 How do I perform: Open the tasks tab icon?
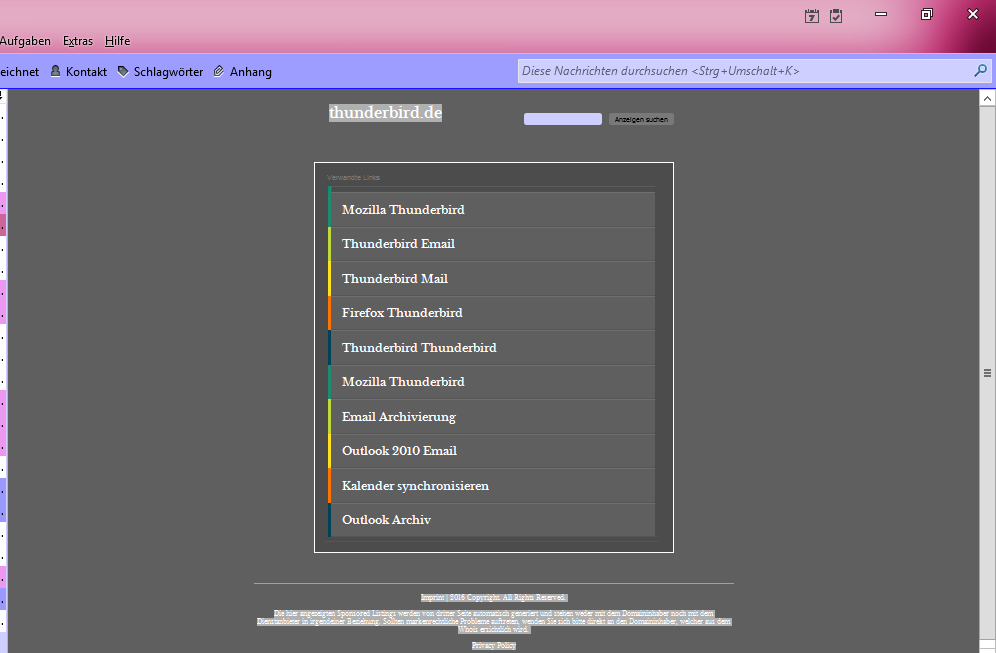tap(836, 16)
